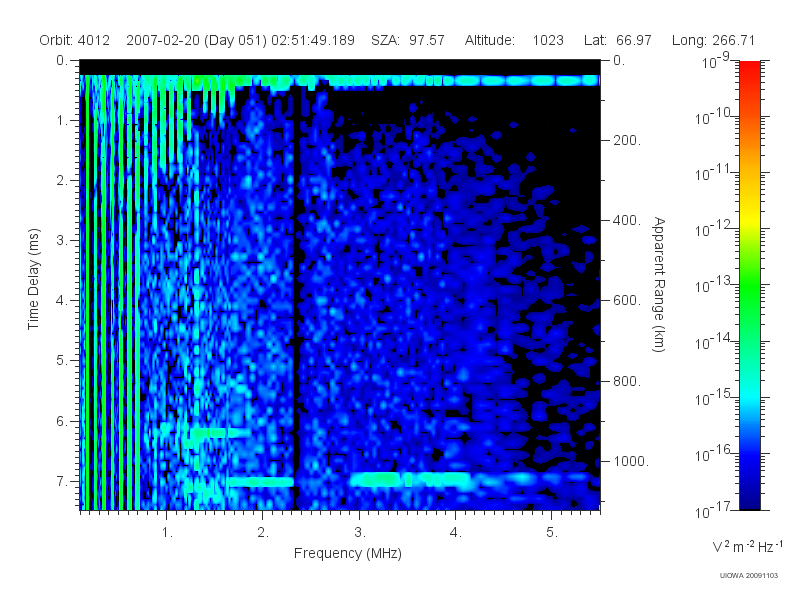Click the 'Frequency (MHz)' axis label
Viewport: 800px width, 600px height.
(347, 554)
